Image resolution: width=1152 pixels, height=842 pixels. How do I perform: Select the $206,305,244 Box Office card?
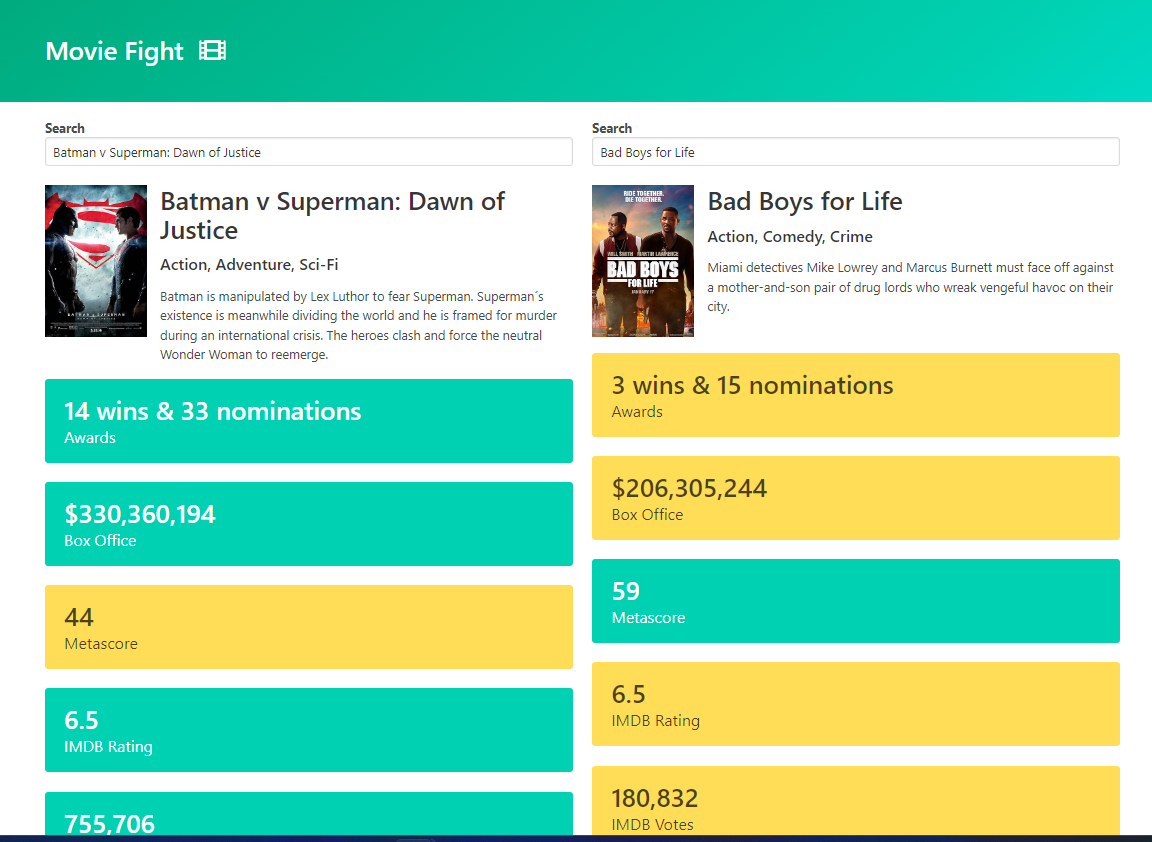(855, 497)
